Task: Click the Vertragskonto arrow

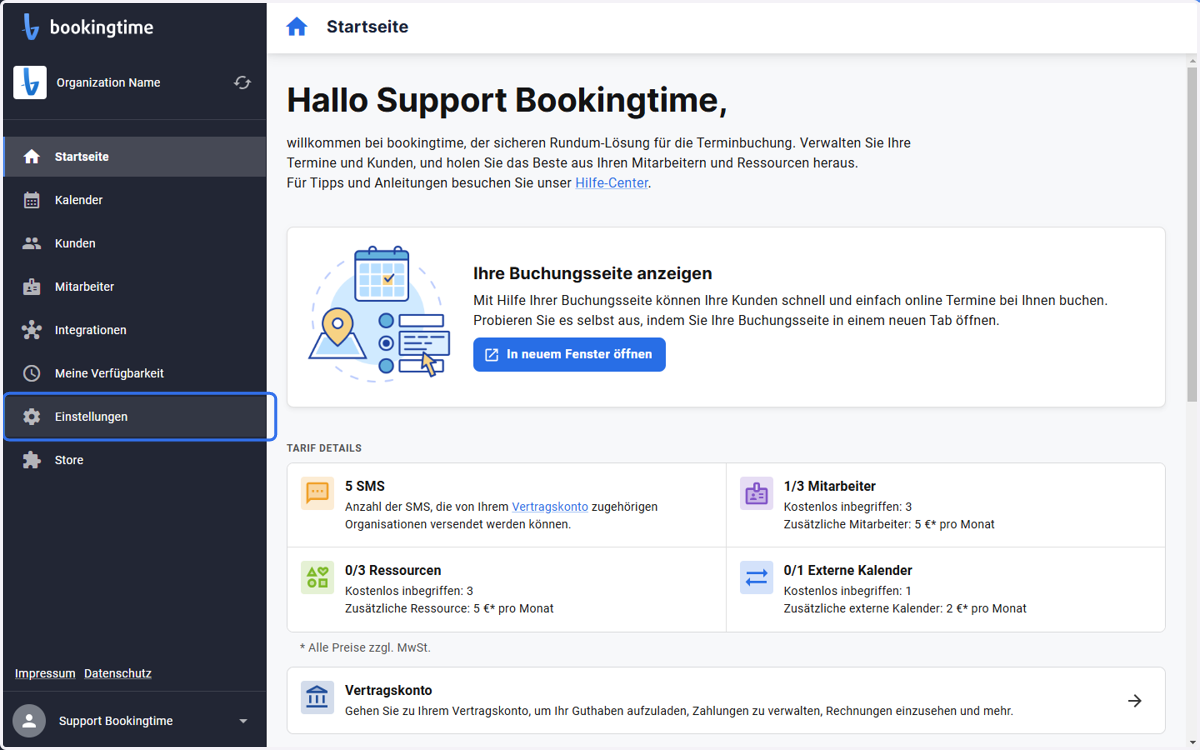Action: click(x=1135, y=701)
